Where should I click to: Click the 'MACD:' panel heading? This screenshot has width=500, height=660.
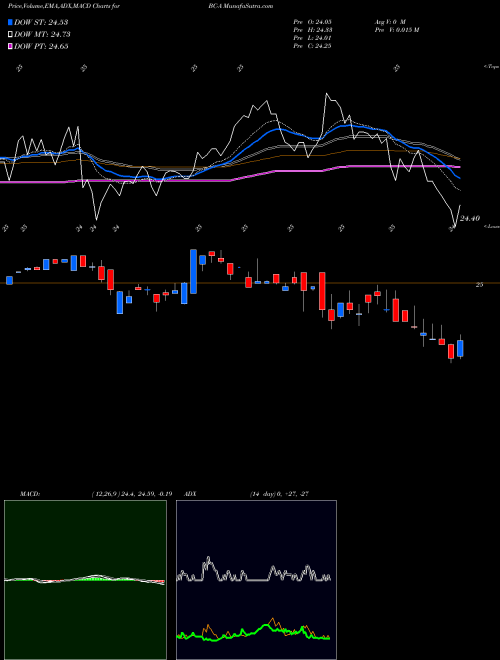[x=30, y=494]
